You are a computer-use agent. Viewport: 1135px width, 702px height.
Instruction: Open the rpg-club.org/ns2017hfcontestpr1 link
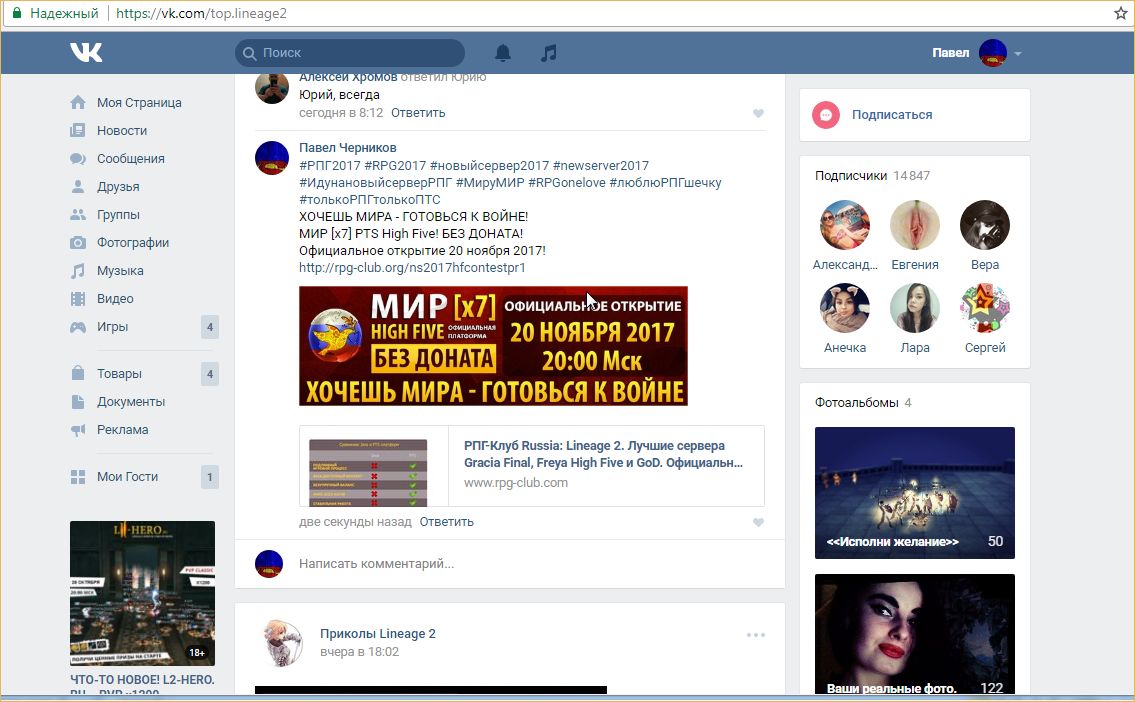[x=412, y=268]
